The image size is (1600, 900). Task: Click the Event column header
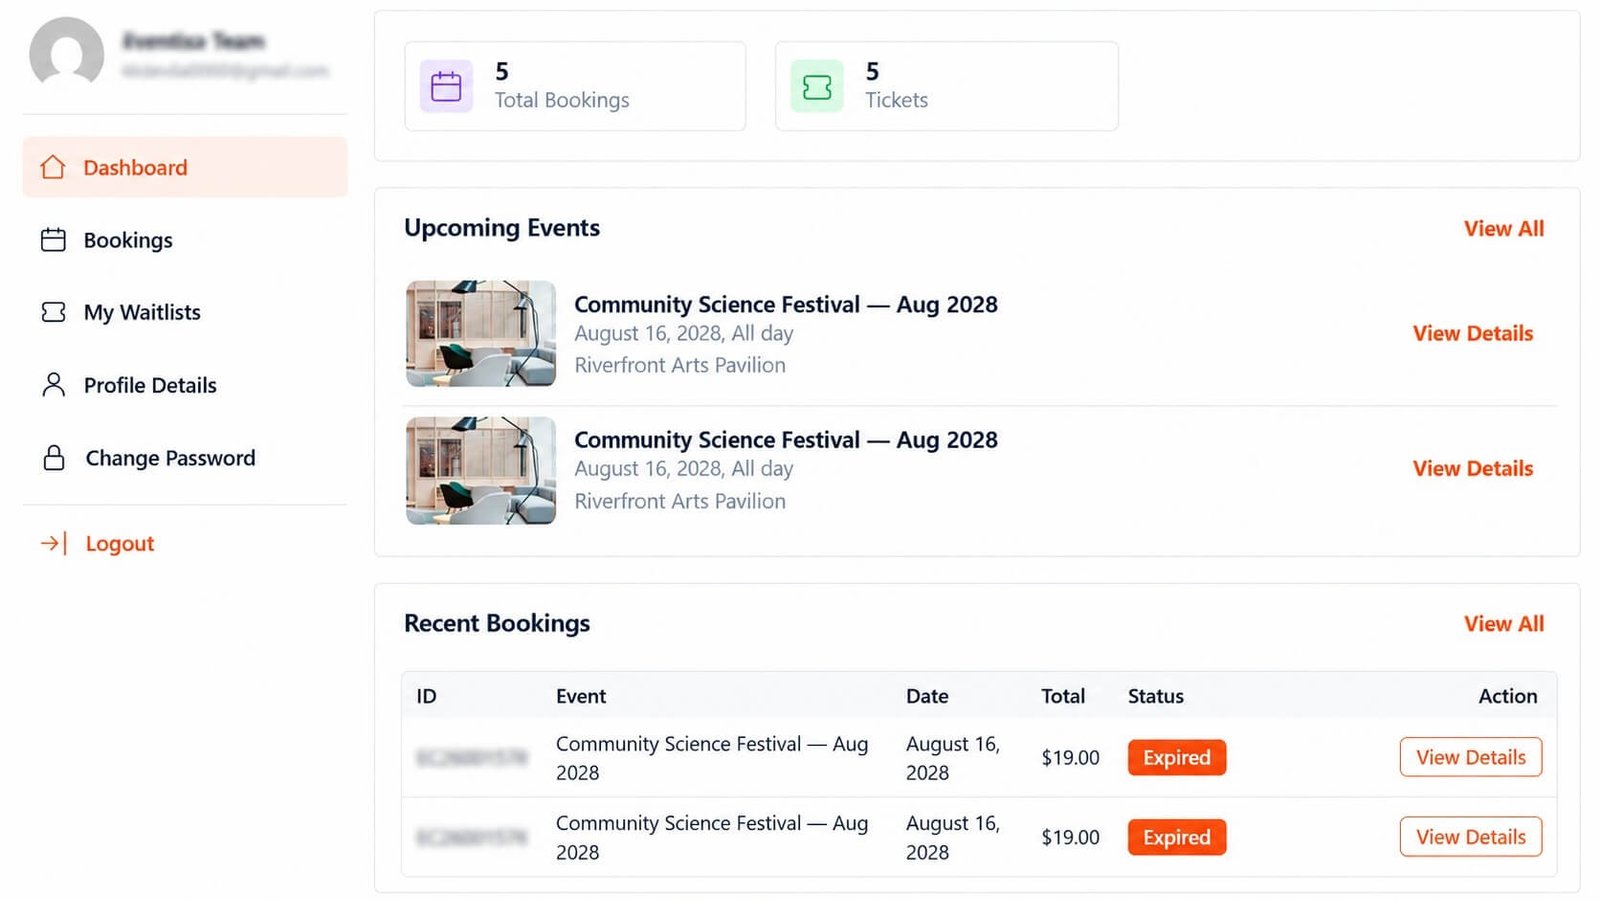point(581,696)
